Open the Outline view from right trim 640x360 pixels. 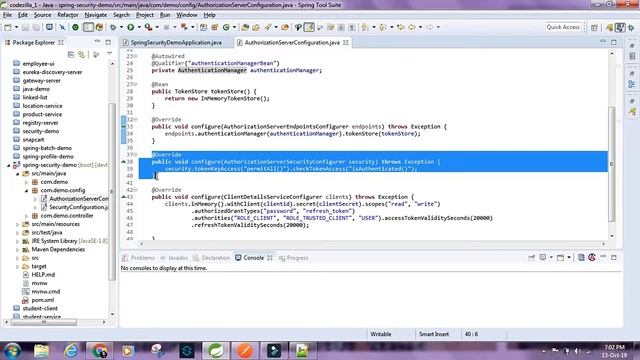click(632, 84)
